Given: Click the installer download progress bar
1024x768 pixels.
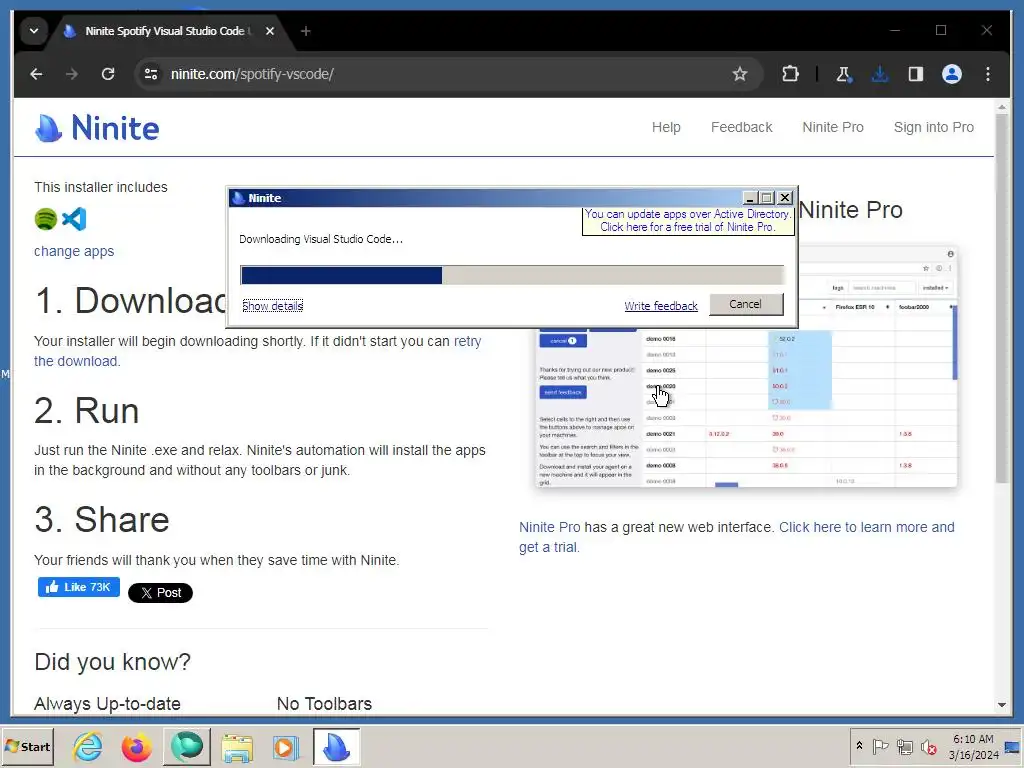Looking at the screenshot, I should pos(512,275).
